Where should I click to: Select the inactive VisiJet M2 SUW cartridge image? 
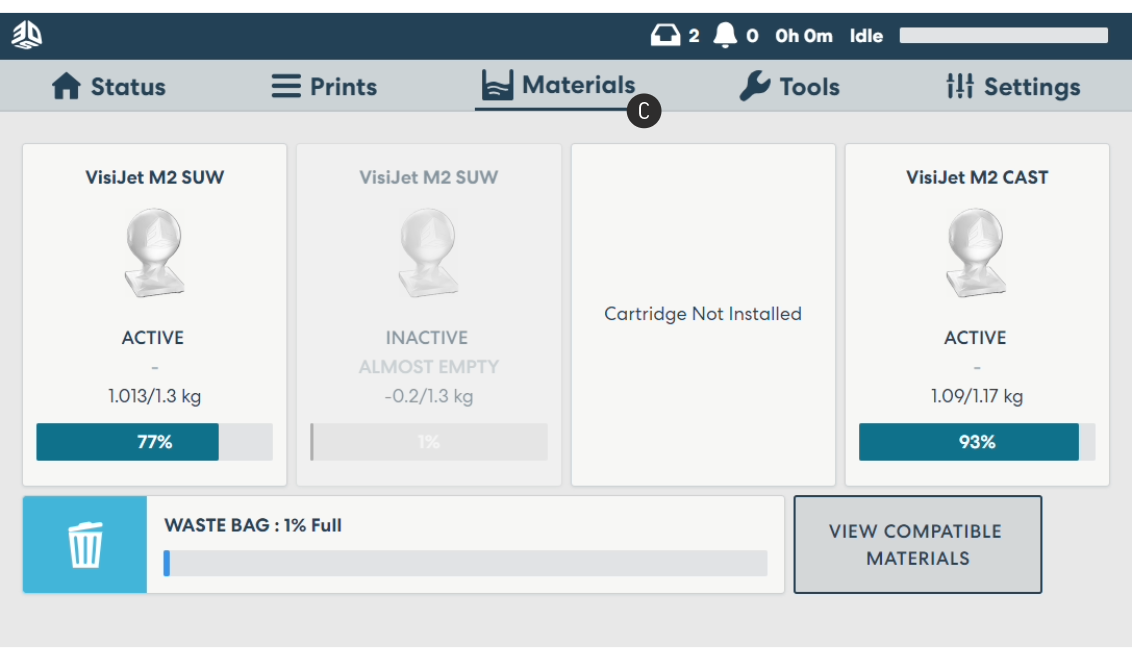click(428, 253)
